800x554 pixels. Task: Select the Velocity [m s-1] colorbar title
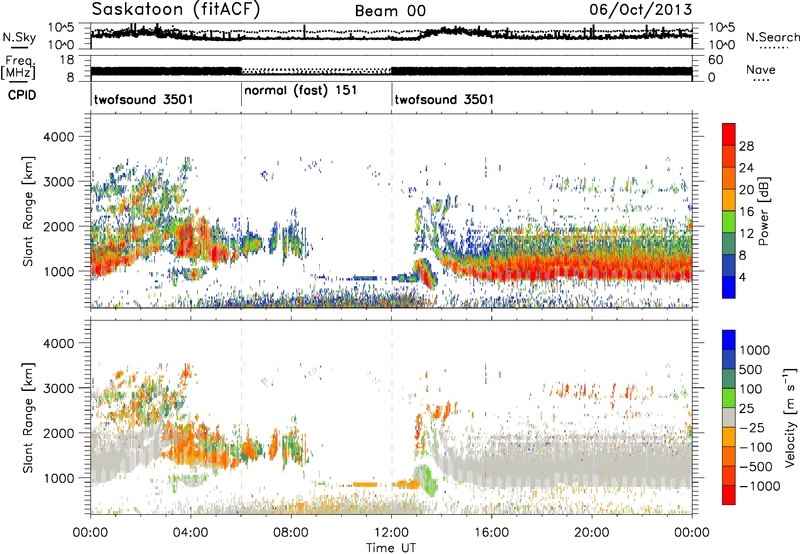[x=790, y=417]
